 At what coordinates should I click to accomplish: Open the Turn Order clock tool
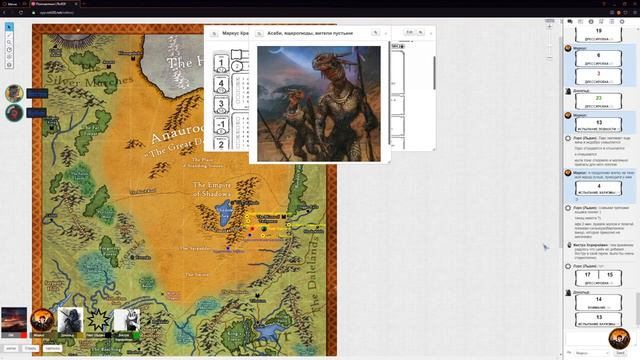[x=9, y=50]
